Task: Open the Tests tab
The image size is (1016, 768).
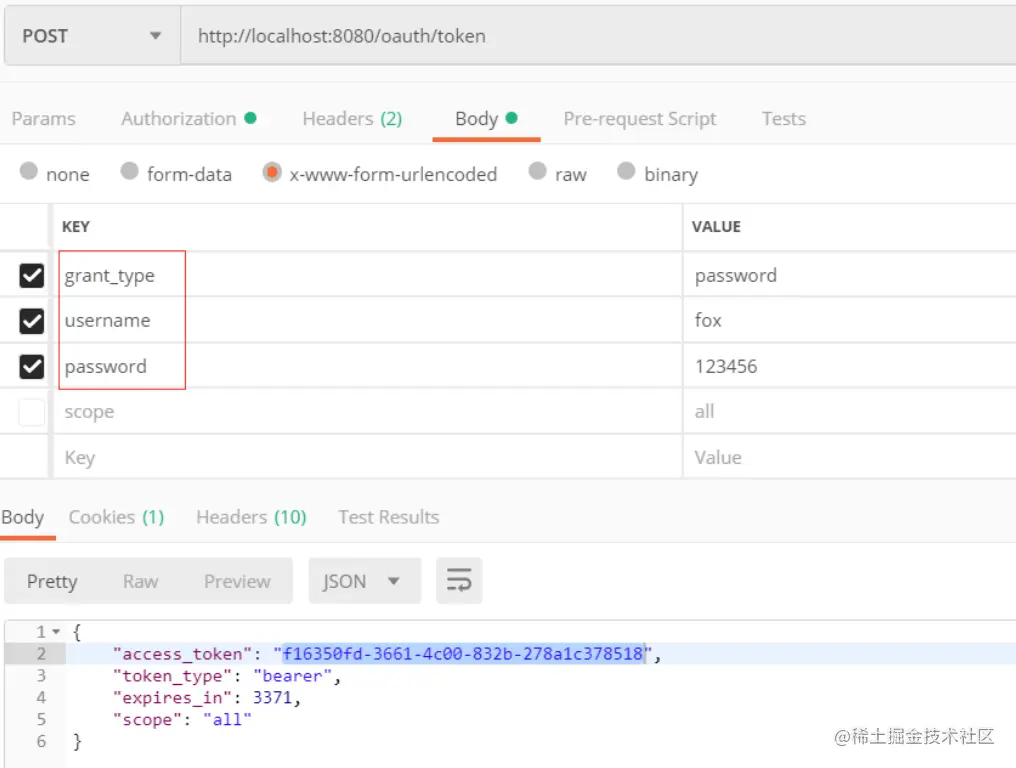Action: click(x=783, y=119)
